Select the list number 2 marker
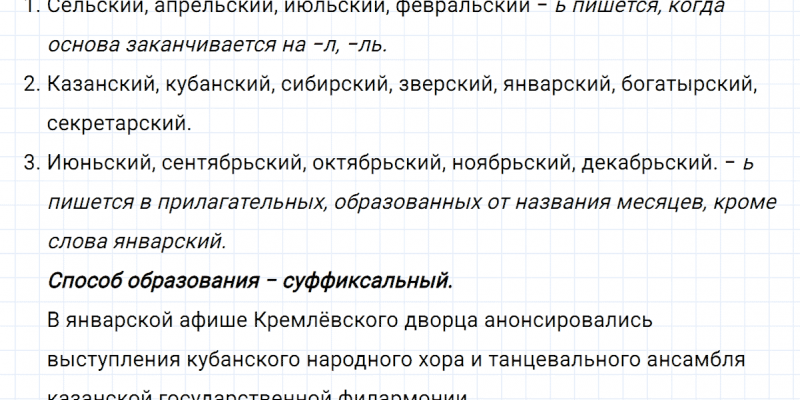The image size is (800, 400). [x=29, y=85]
